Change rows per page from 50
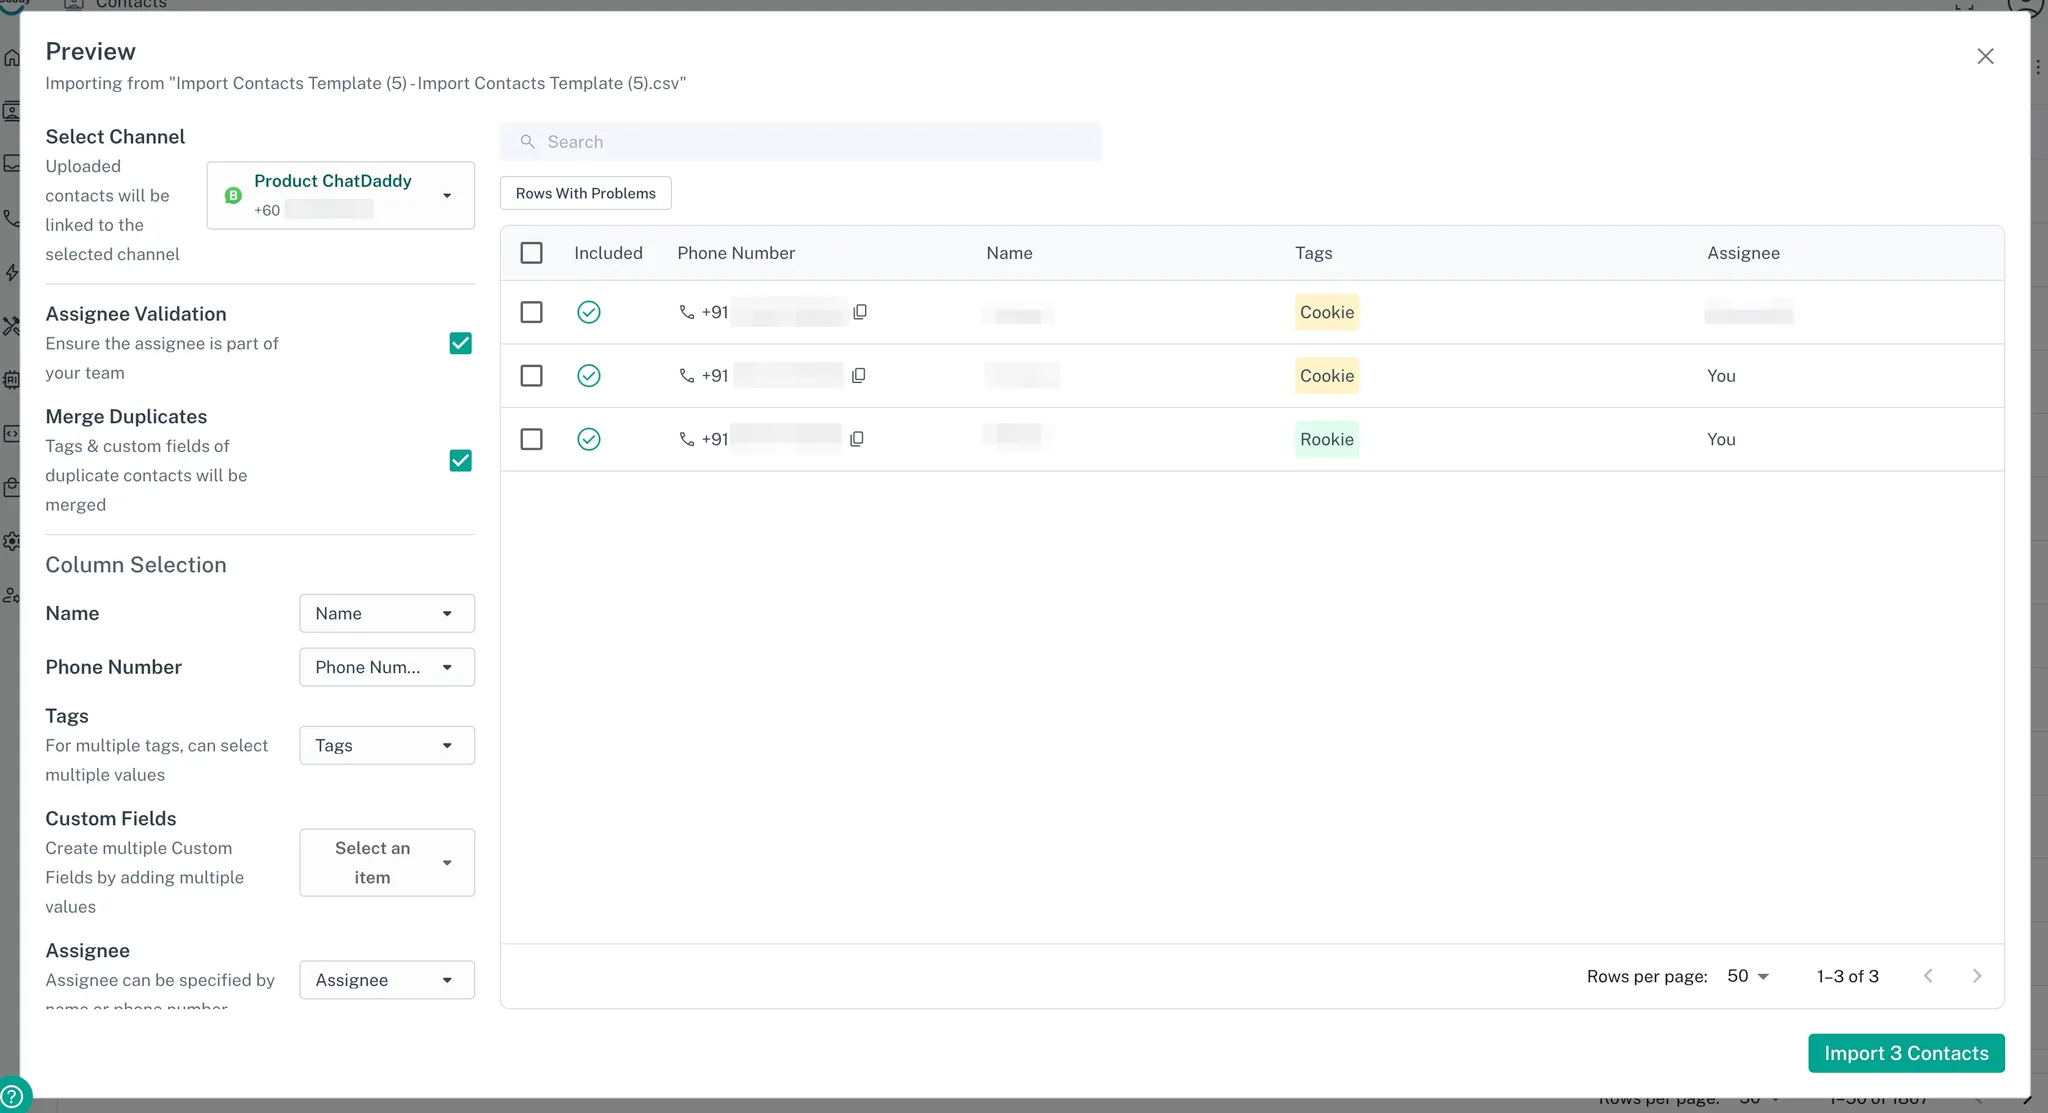 tap(1748, 976)
